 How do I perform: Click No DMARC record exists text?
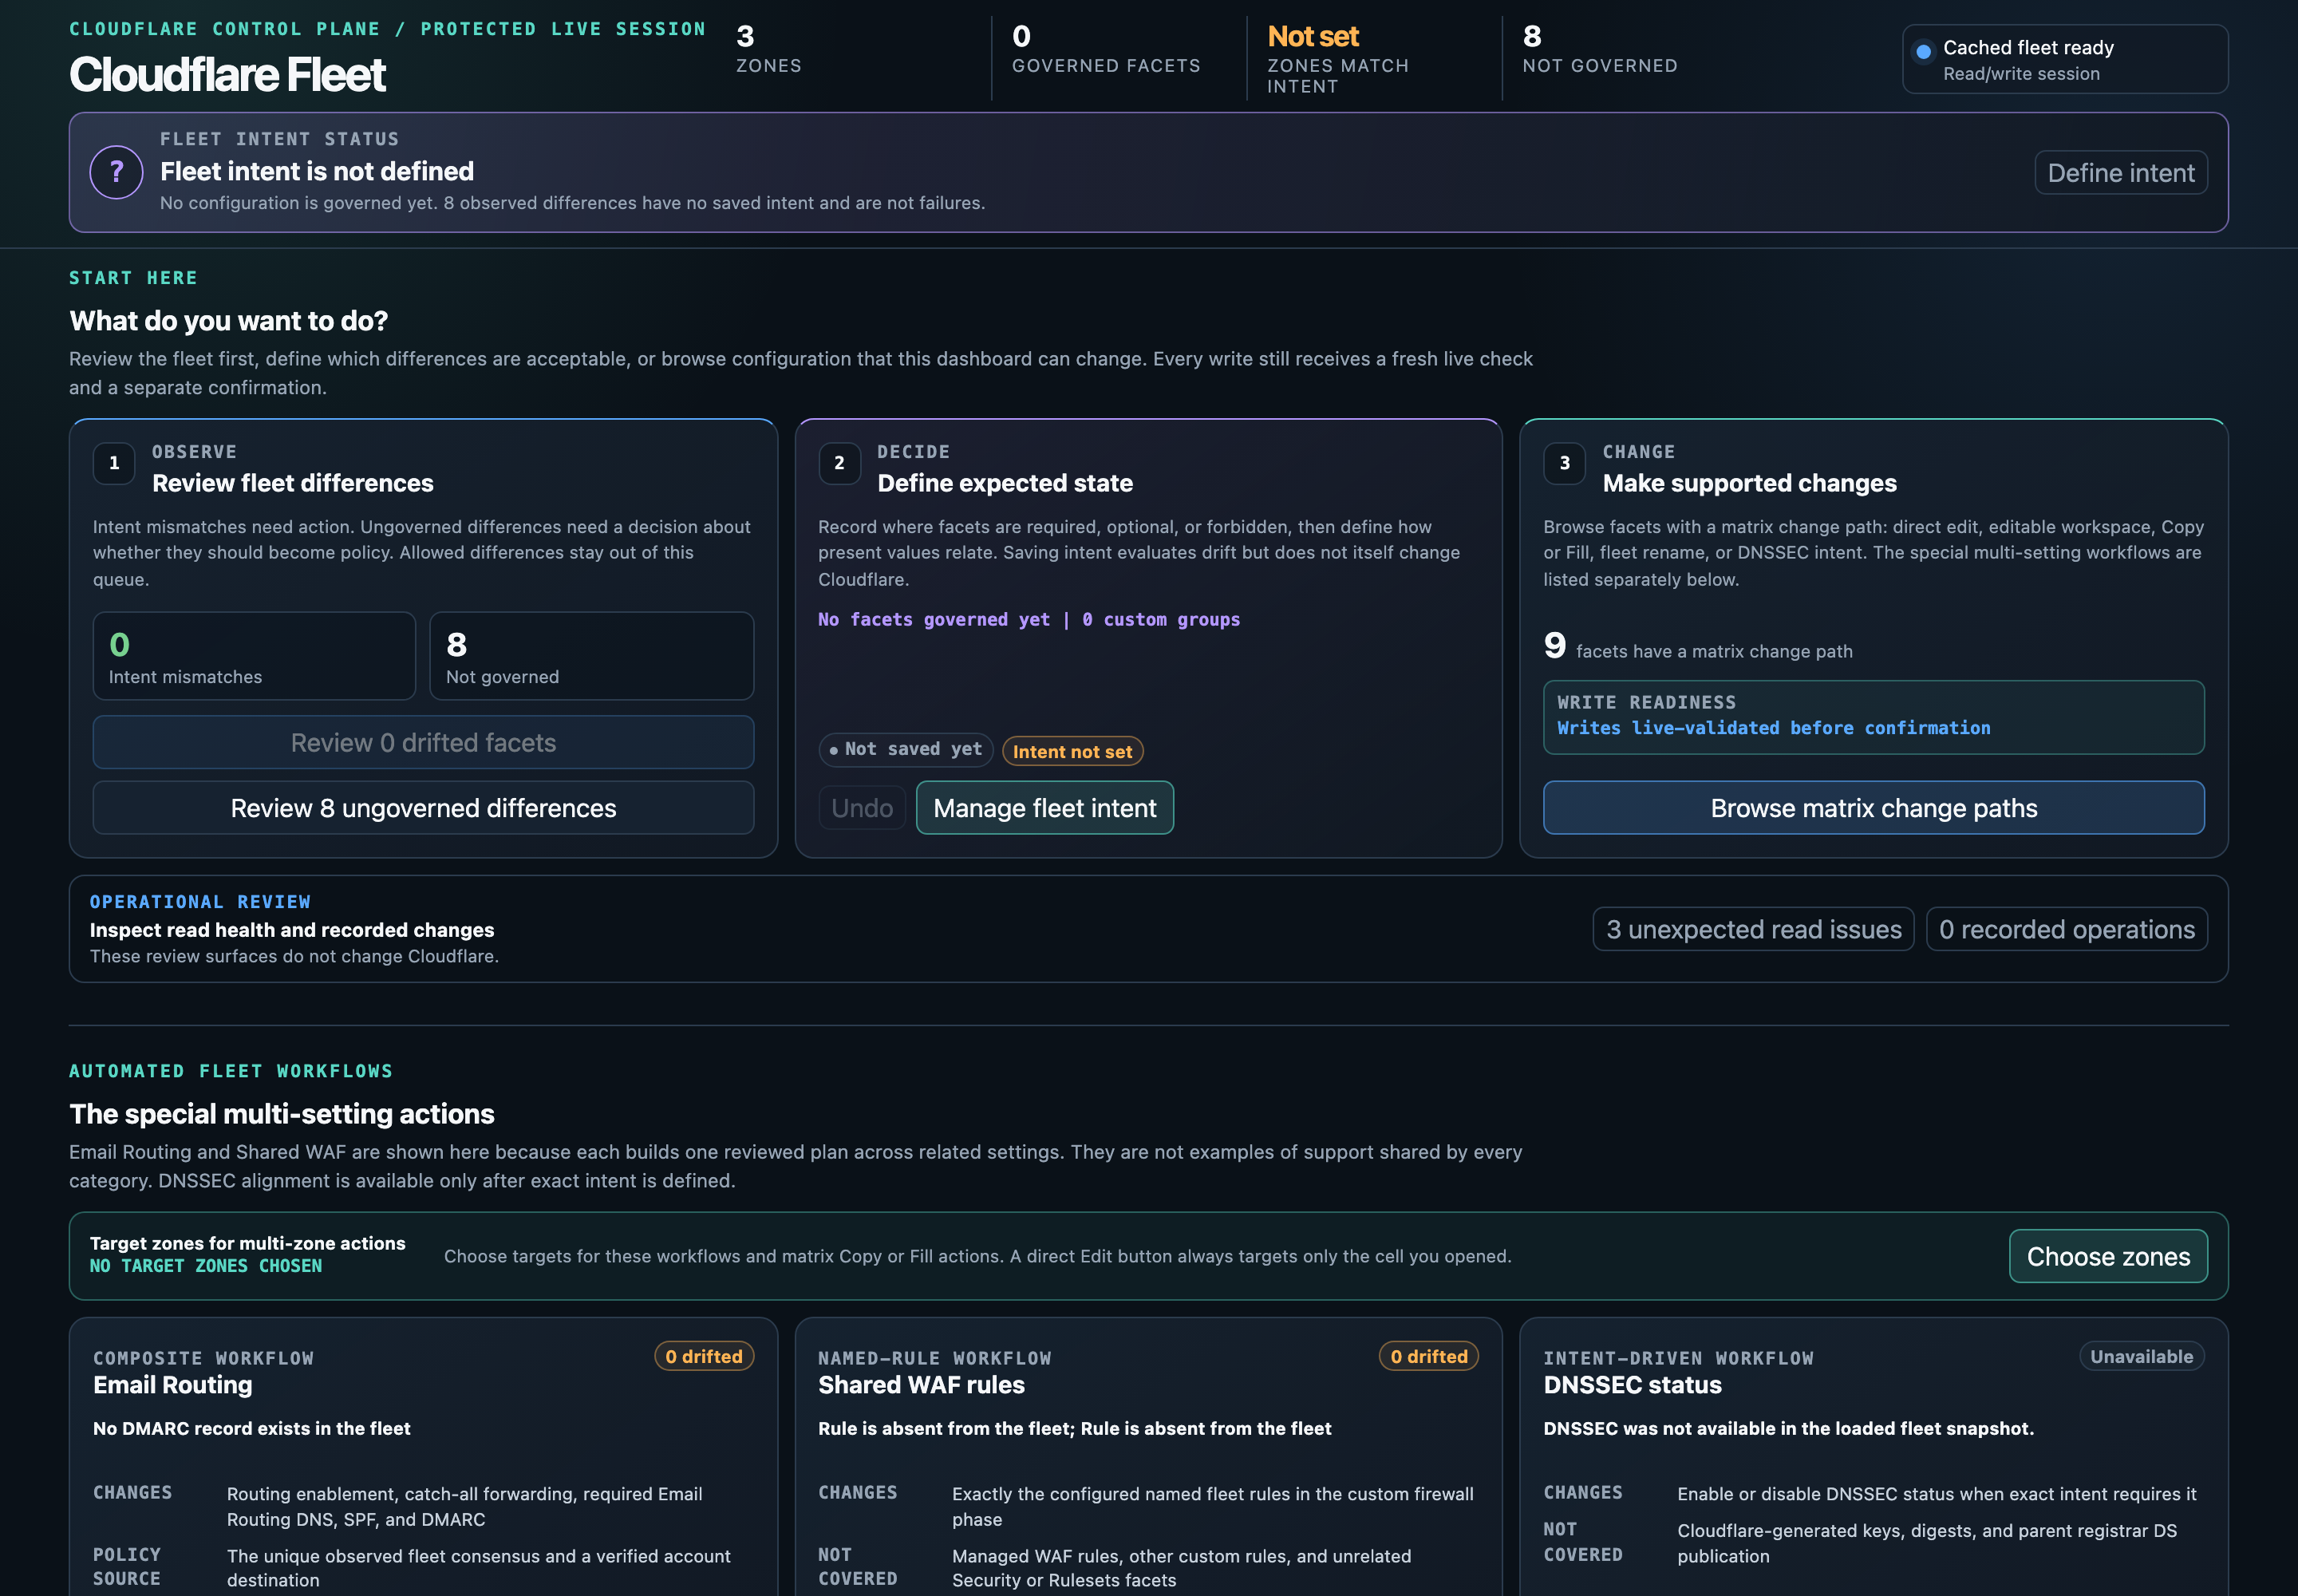point(252,1428)
